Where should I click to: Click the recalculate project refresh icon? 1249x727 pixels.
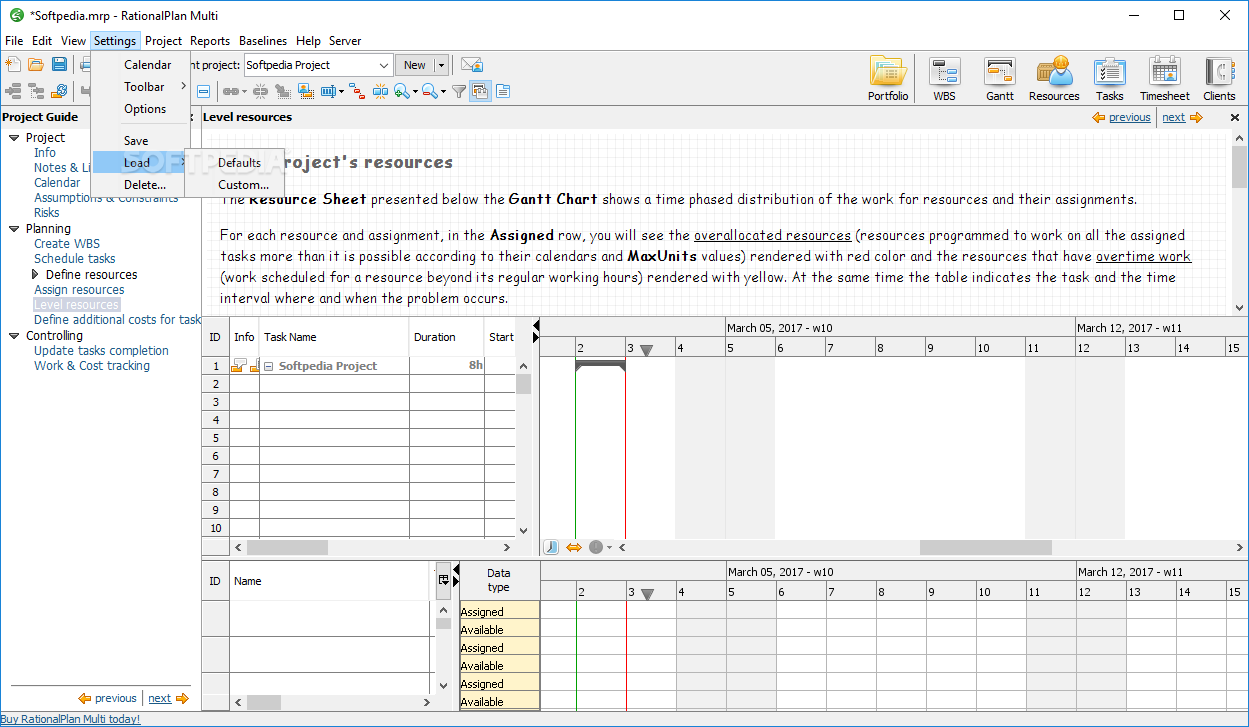click(x=59, y=91)
